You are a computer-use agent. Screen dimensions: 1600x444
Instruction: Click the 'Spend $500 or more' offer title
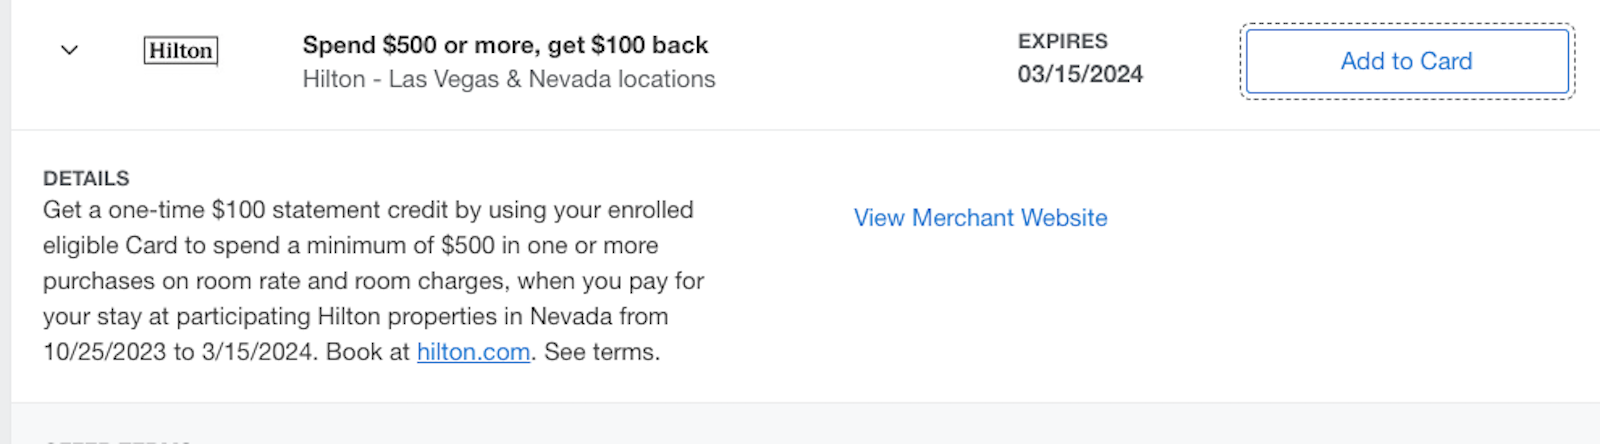coord(505,45)
